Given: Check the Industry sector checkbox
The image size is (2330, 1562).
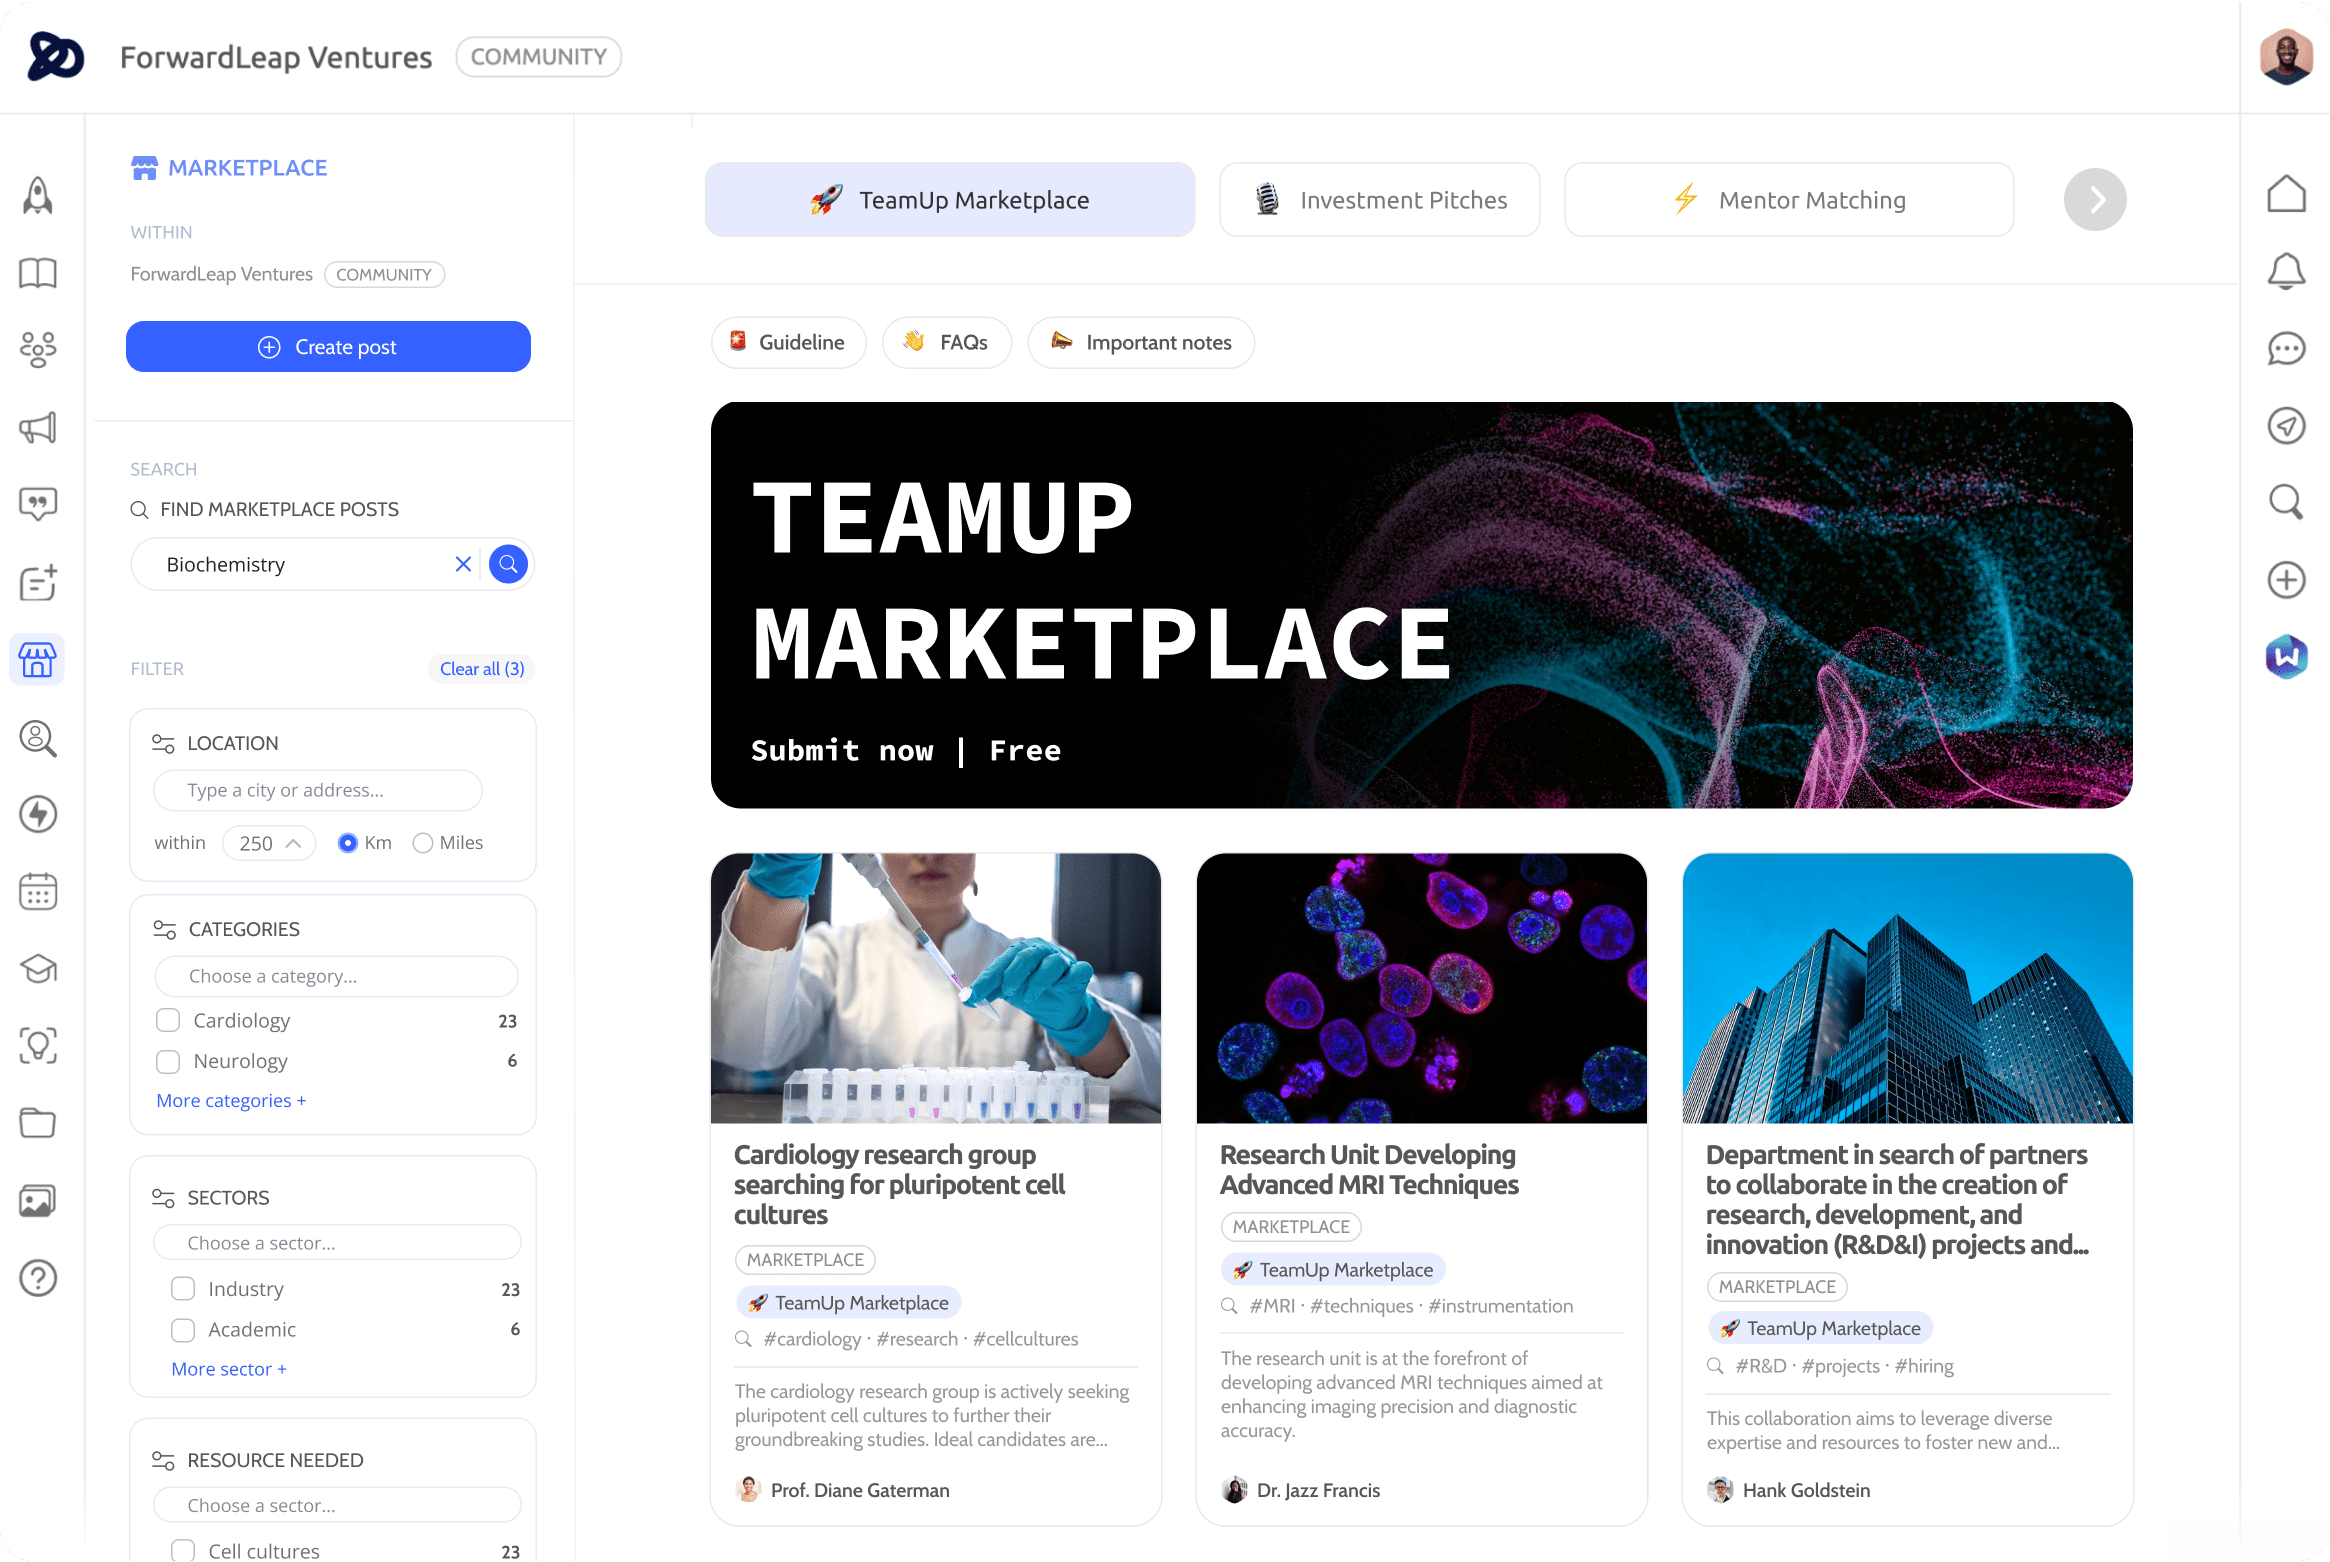Looking at the screenshot, I should [183, 1289].
